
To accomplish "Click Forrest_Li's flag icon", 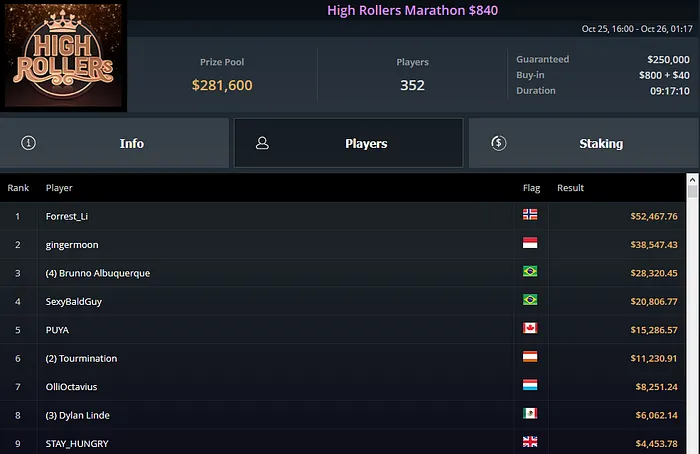I will 530,215.
